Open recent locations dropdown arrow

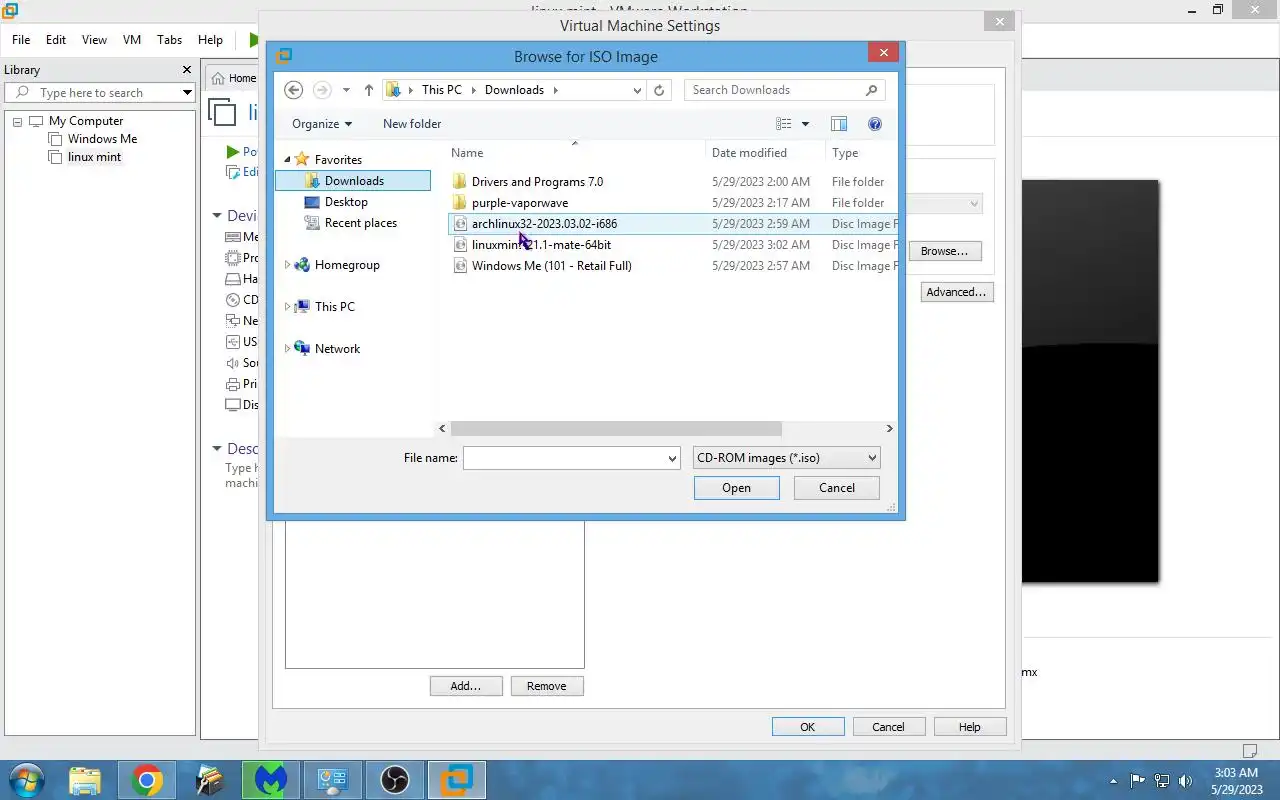pyautogui.click(x=346, y=90)
